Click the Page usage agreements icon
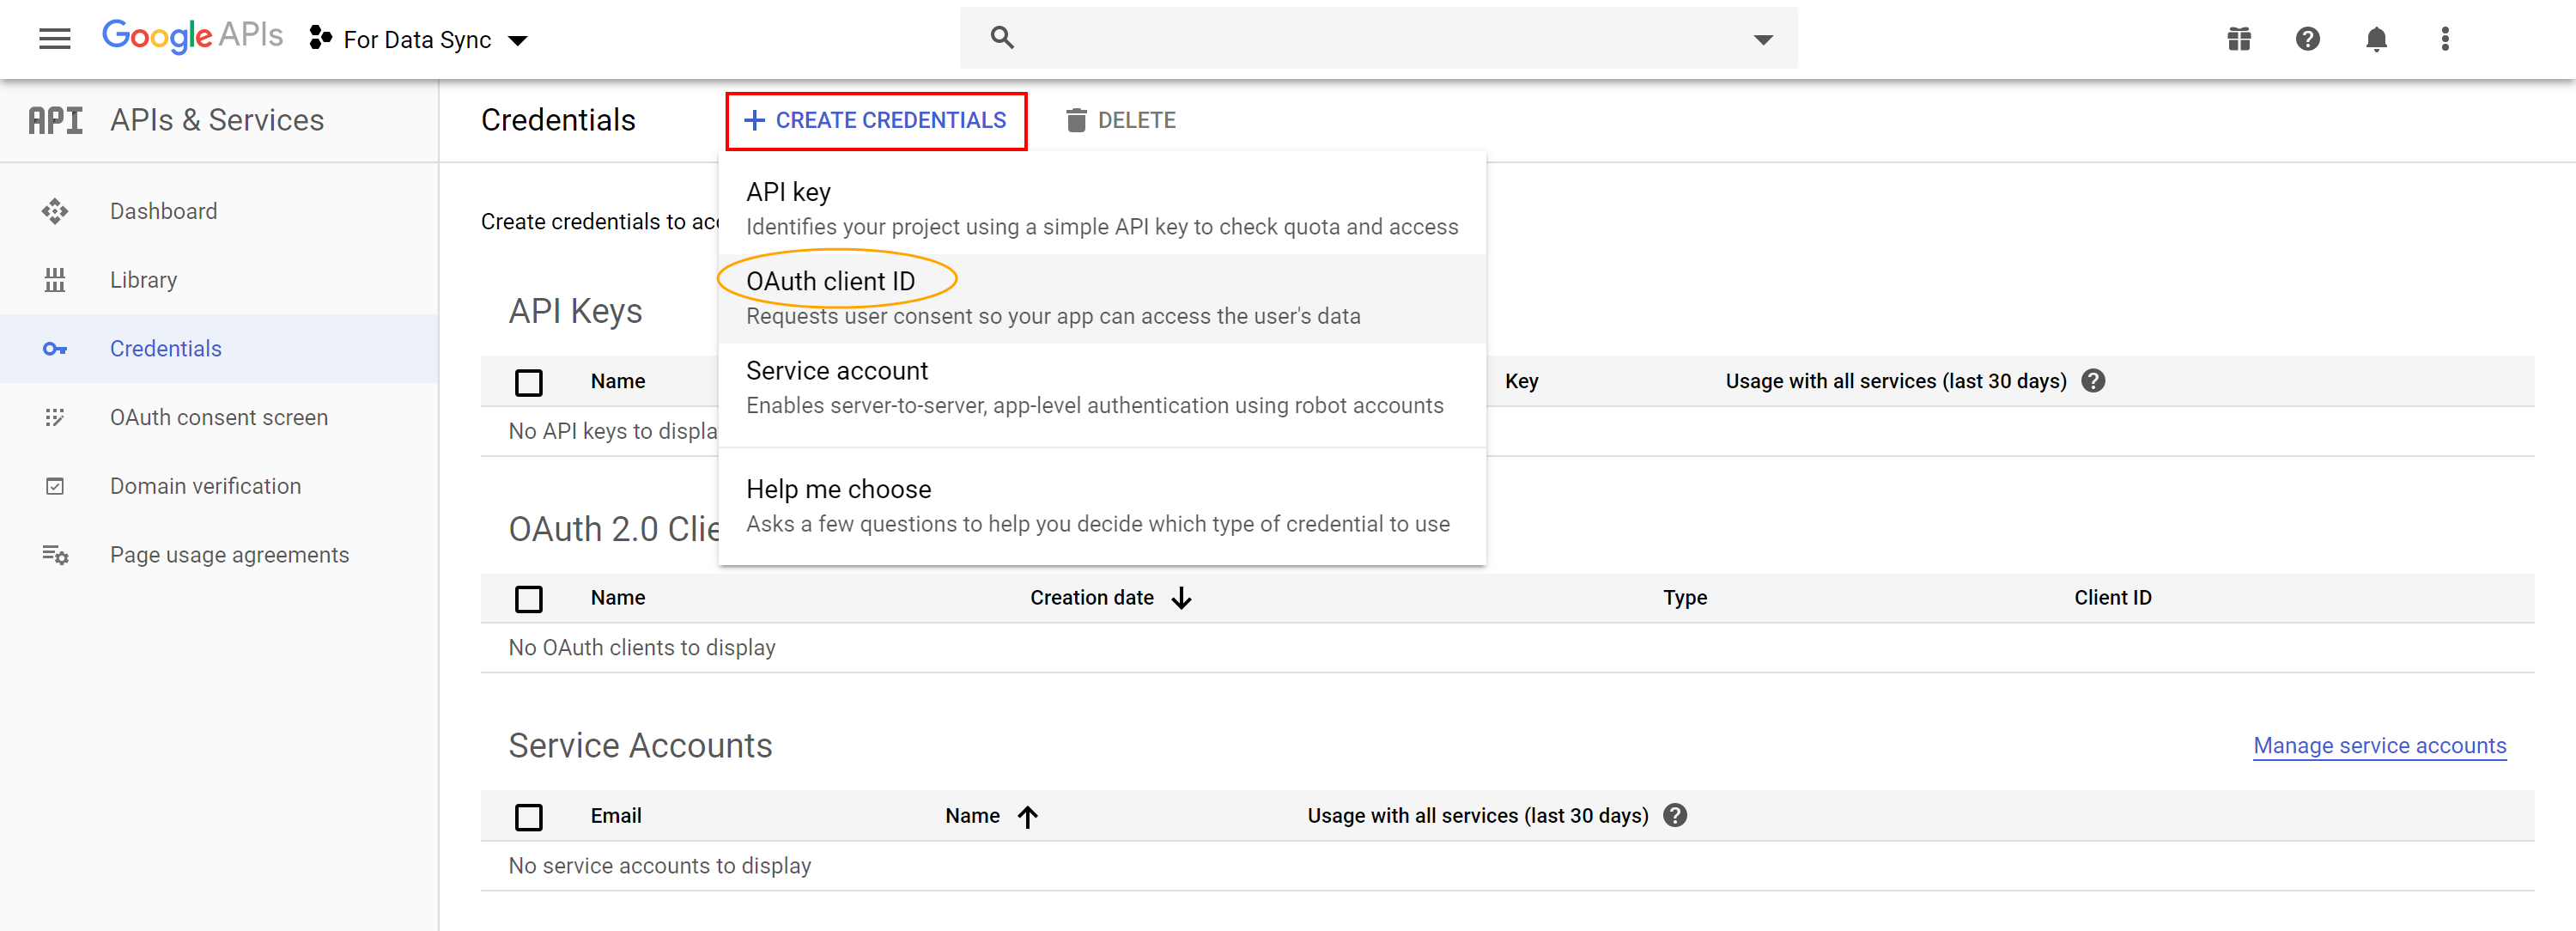Viewport: 2576px width, 931px height. coord(55,555)
